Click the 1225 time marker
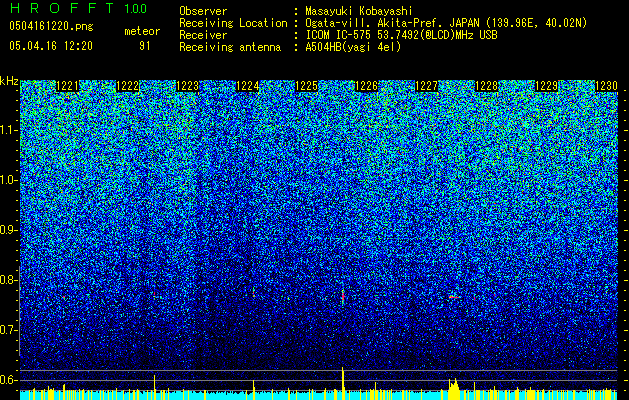The width and height of the screenshot is (629, 400). coord(307,86)
